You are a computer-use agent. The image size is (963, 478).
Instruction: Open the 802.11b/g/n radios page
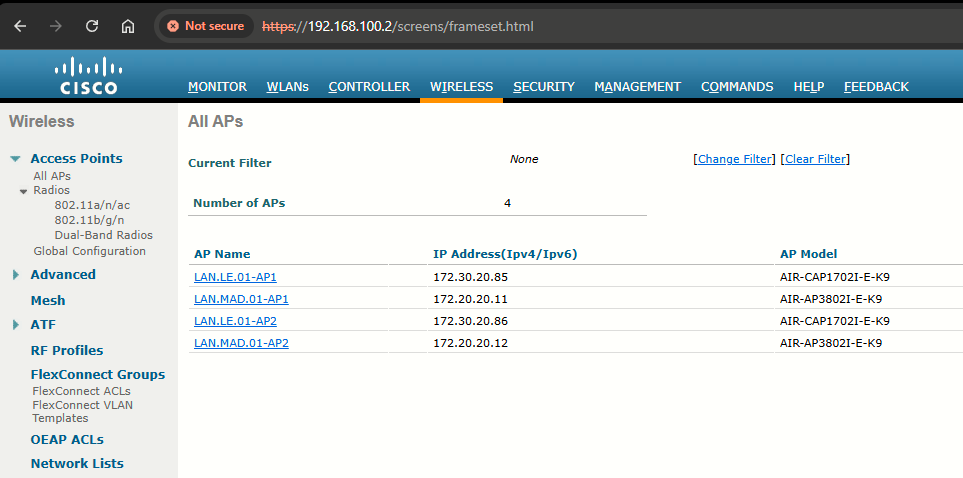pos(90,220)
